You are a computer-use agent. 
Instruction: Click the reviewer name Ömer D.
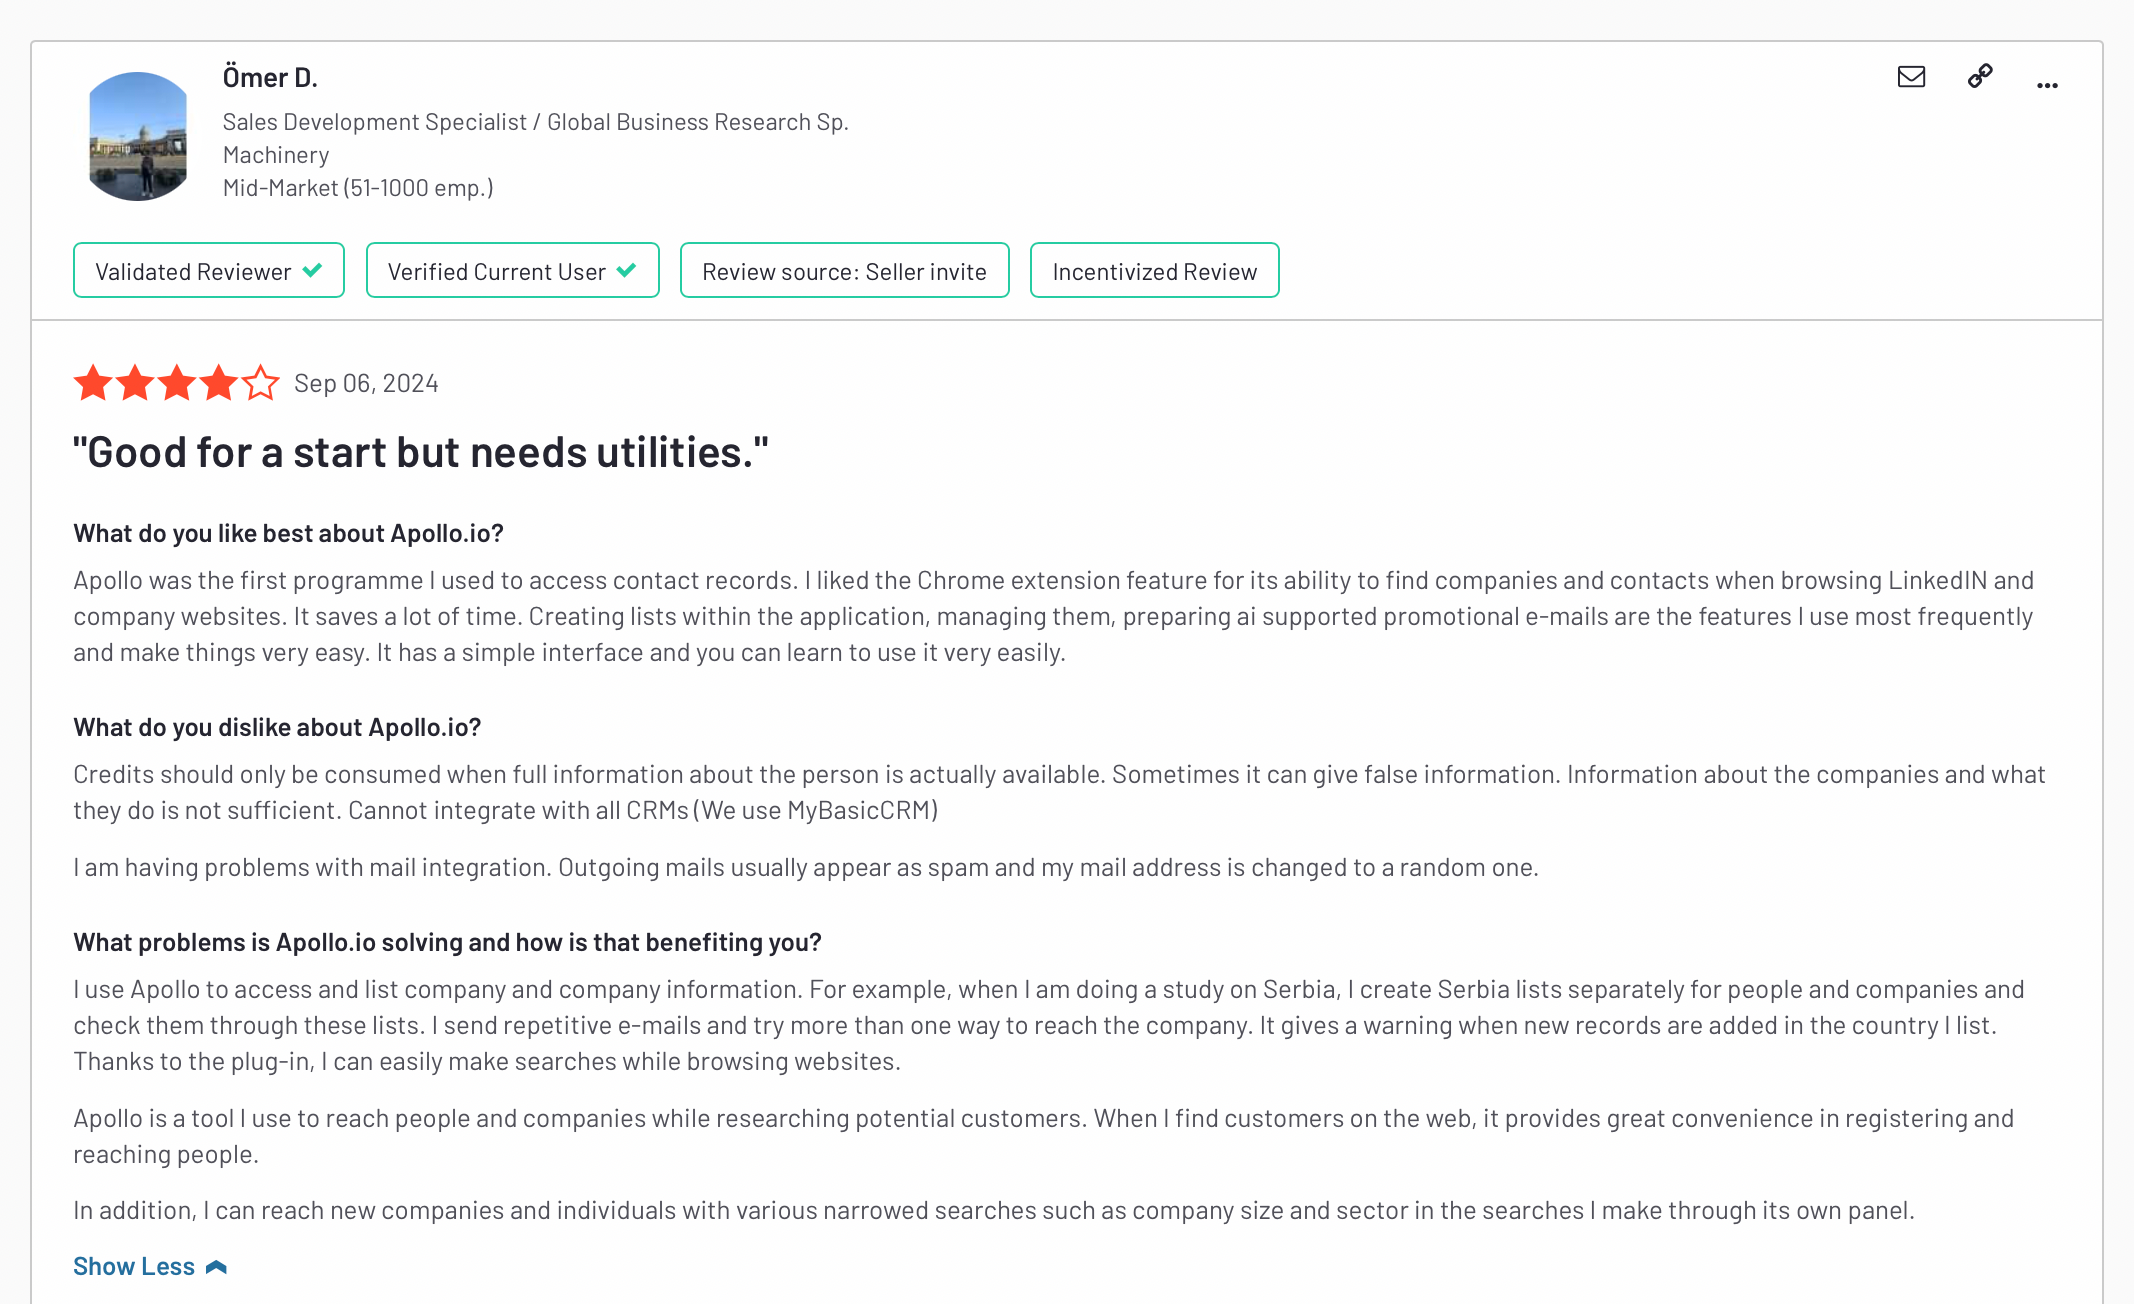pyautogui.click(x=270, y=77)
